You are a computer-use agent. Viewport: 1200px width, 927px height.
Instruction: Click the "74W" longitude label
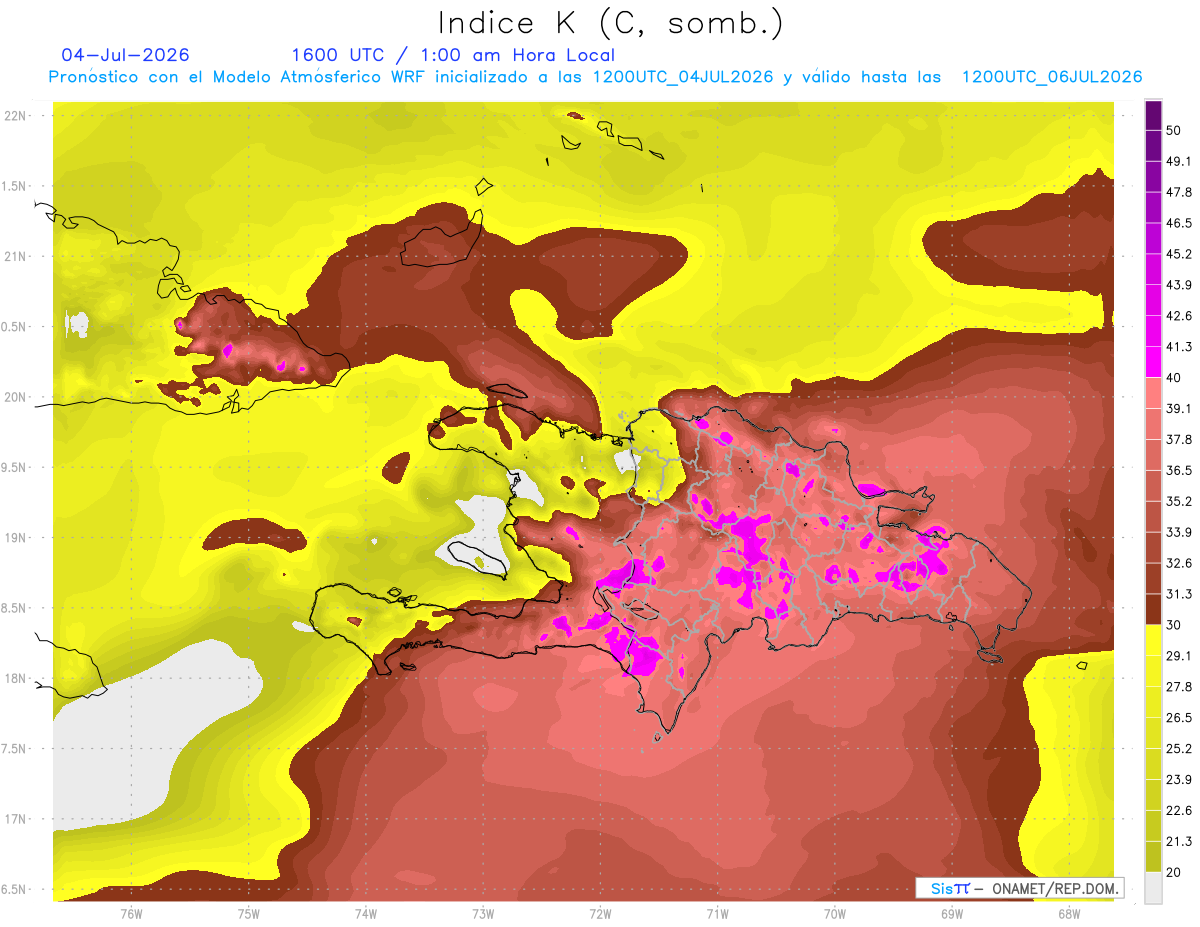tap(366, 913)
